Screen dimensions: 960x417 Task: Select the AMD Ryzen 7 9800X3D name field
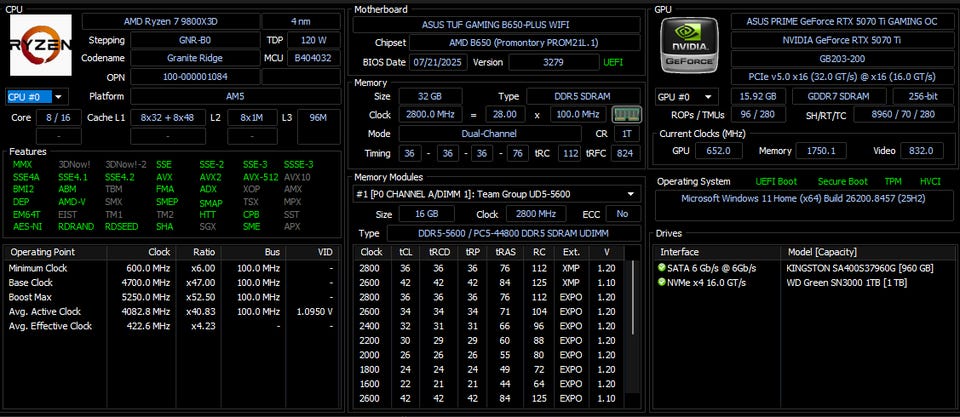[171, 21]
